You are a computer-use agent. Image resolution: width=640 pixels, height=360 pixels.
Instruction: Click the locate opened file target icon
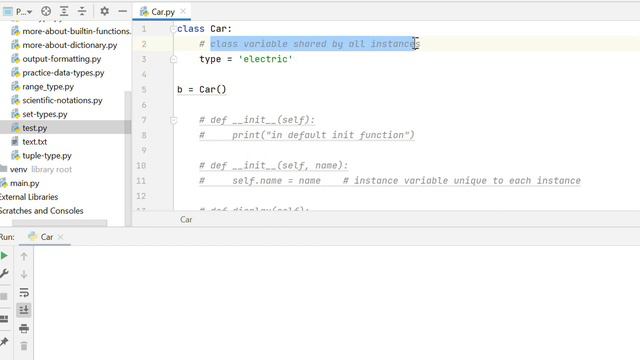[x=46, y=11]
